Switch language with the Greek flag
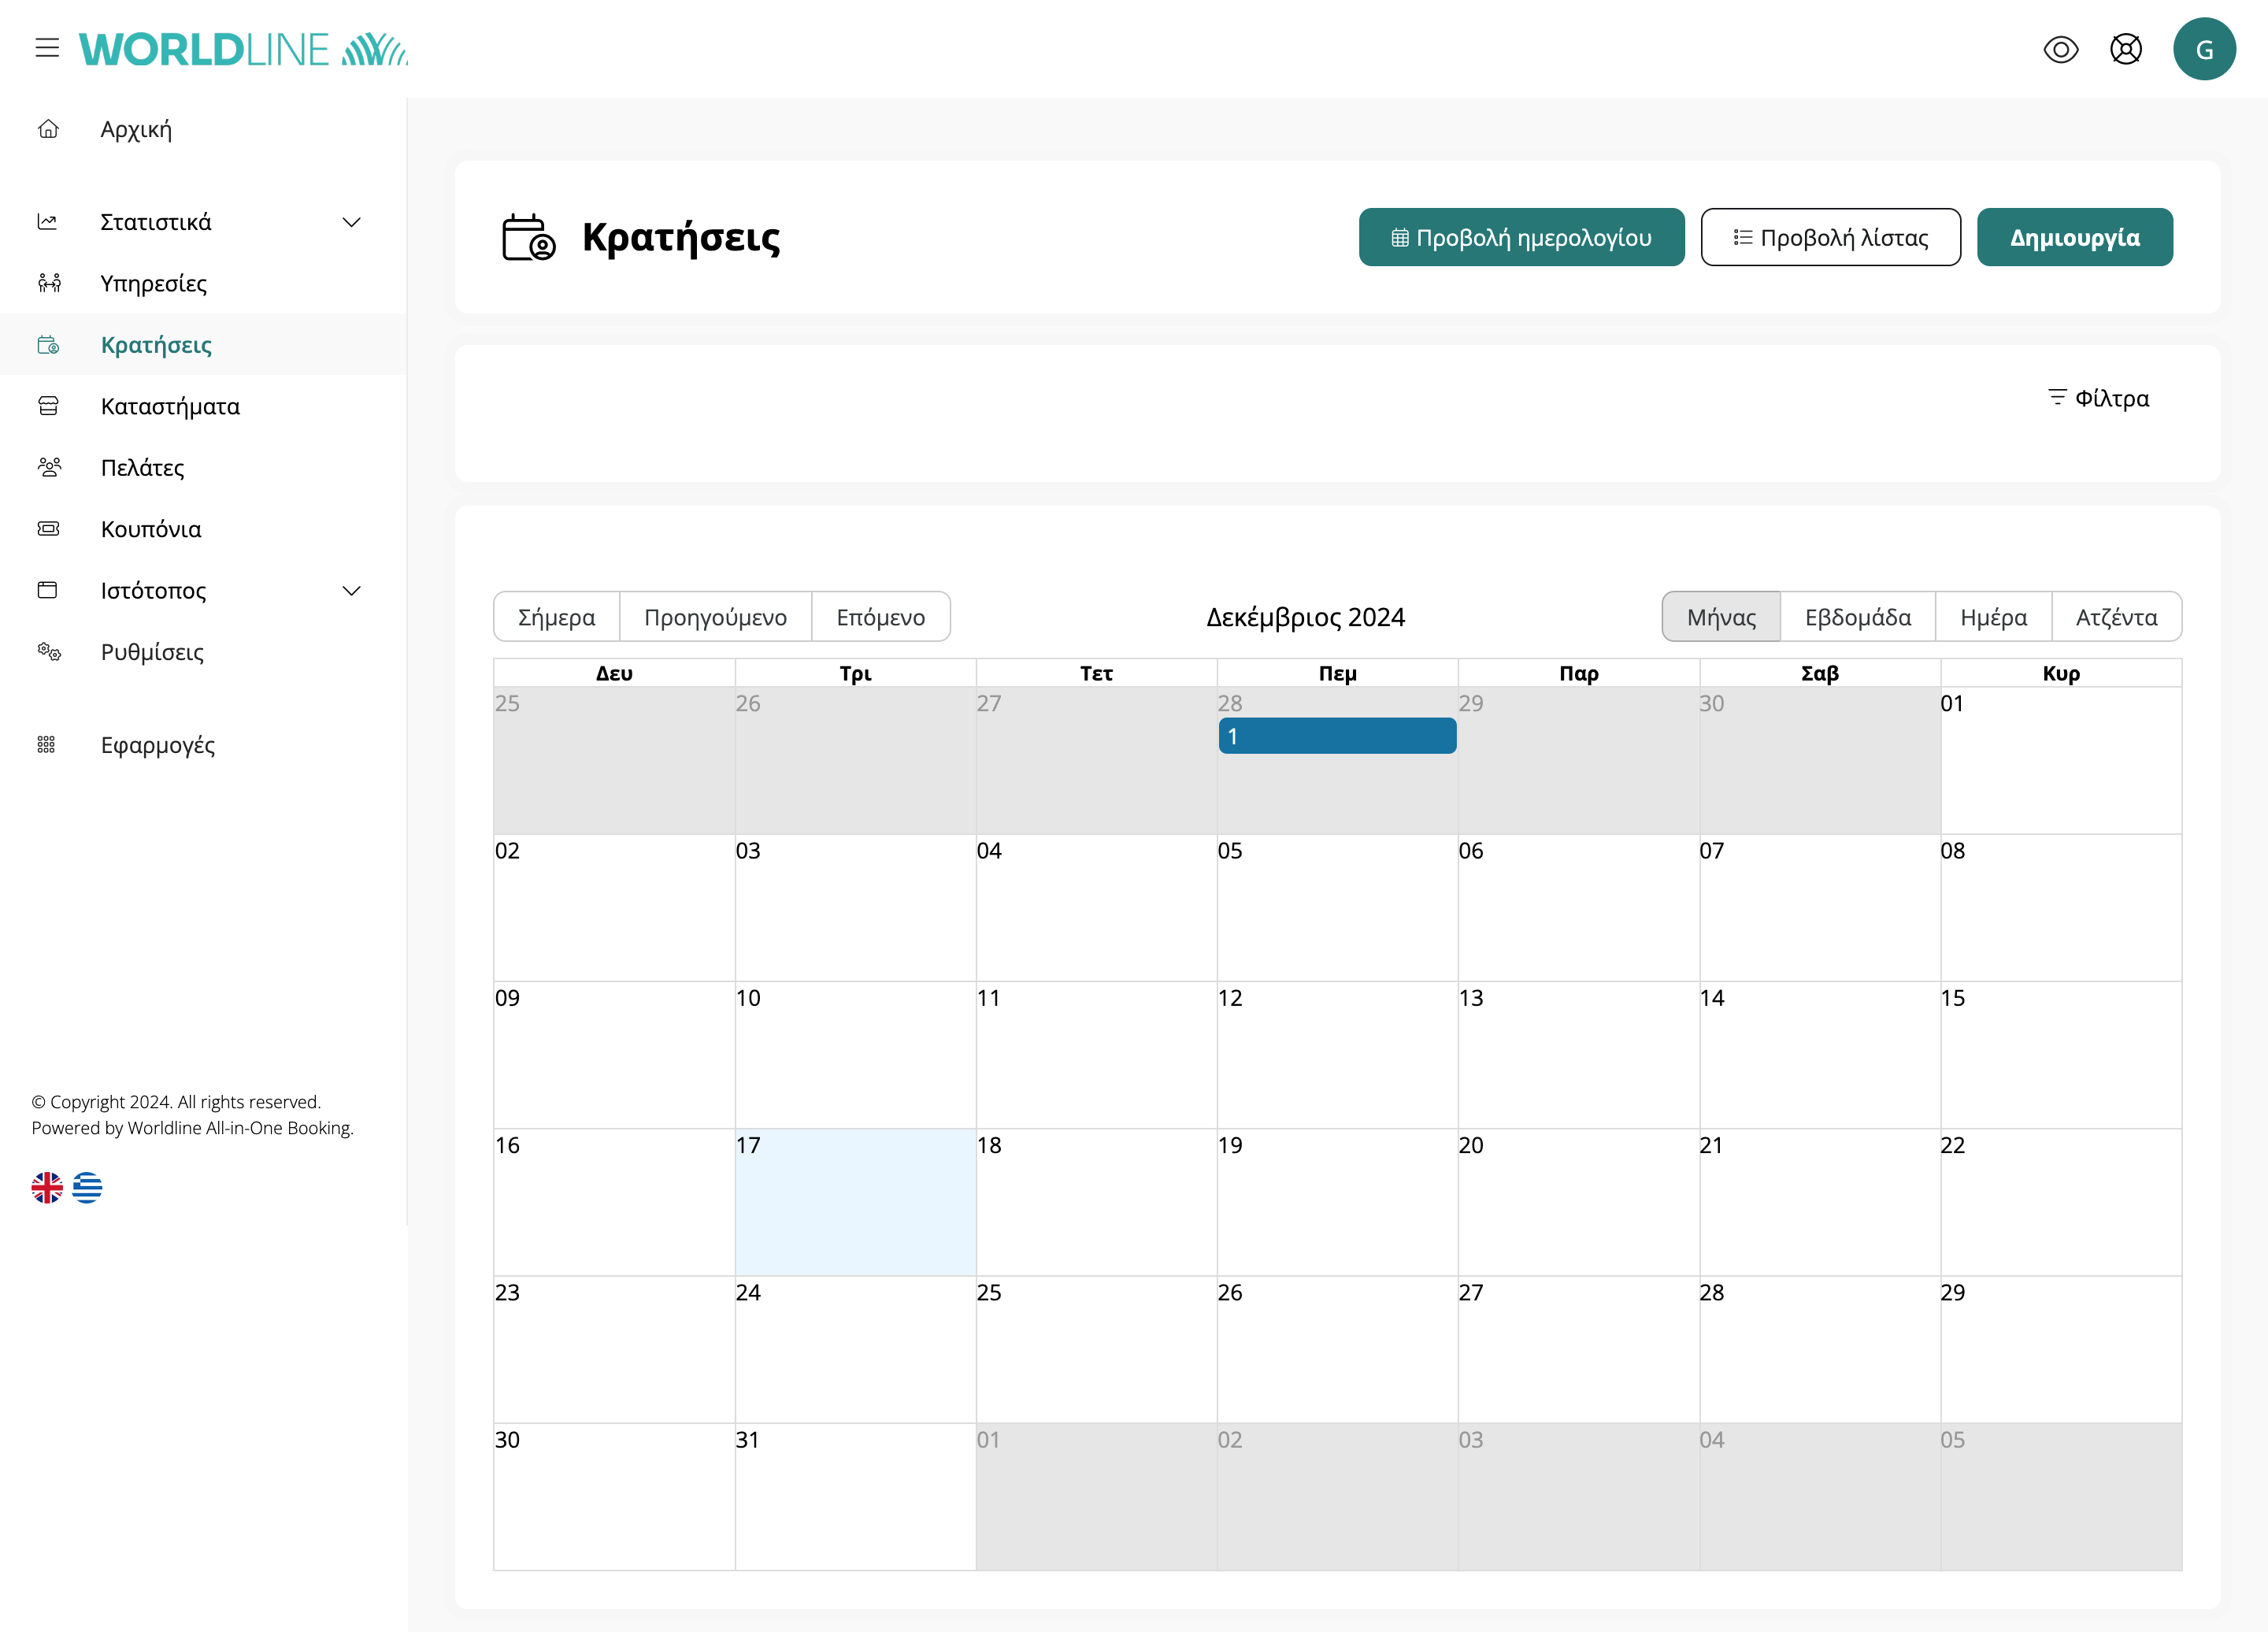This screenshot has height=1632, width=2268. click(87, 1188)
